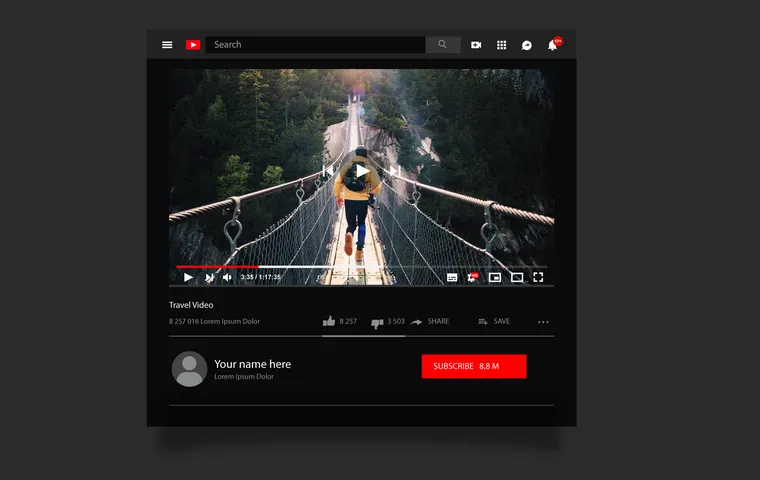Open the hamburger menu in header
This screenshot has width=760, height=480.
click(167, 45)
